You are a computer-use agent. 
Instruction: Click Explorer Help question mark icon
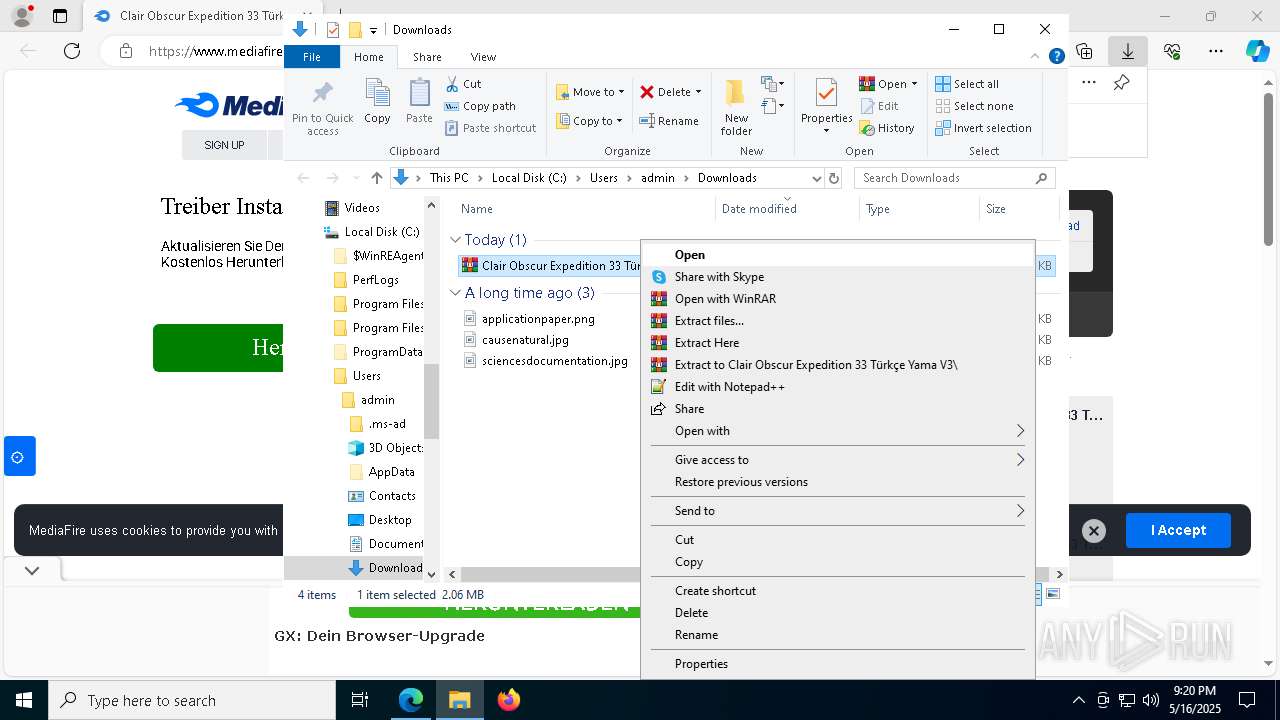coord(1056,57)
